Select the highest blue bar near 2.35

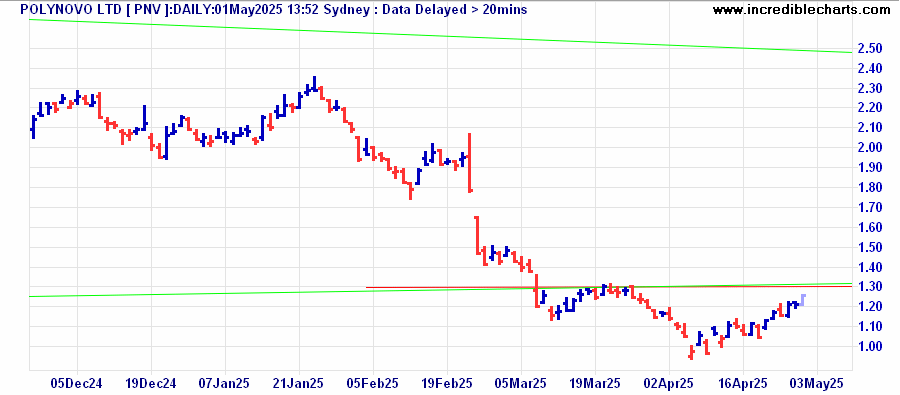(314, 84)
